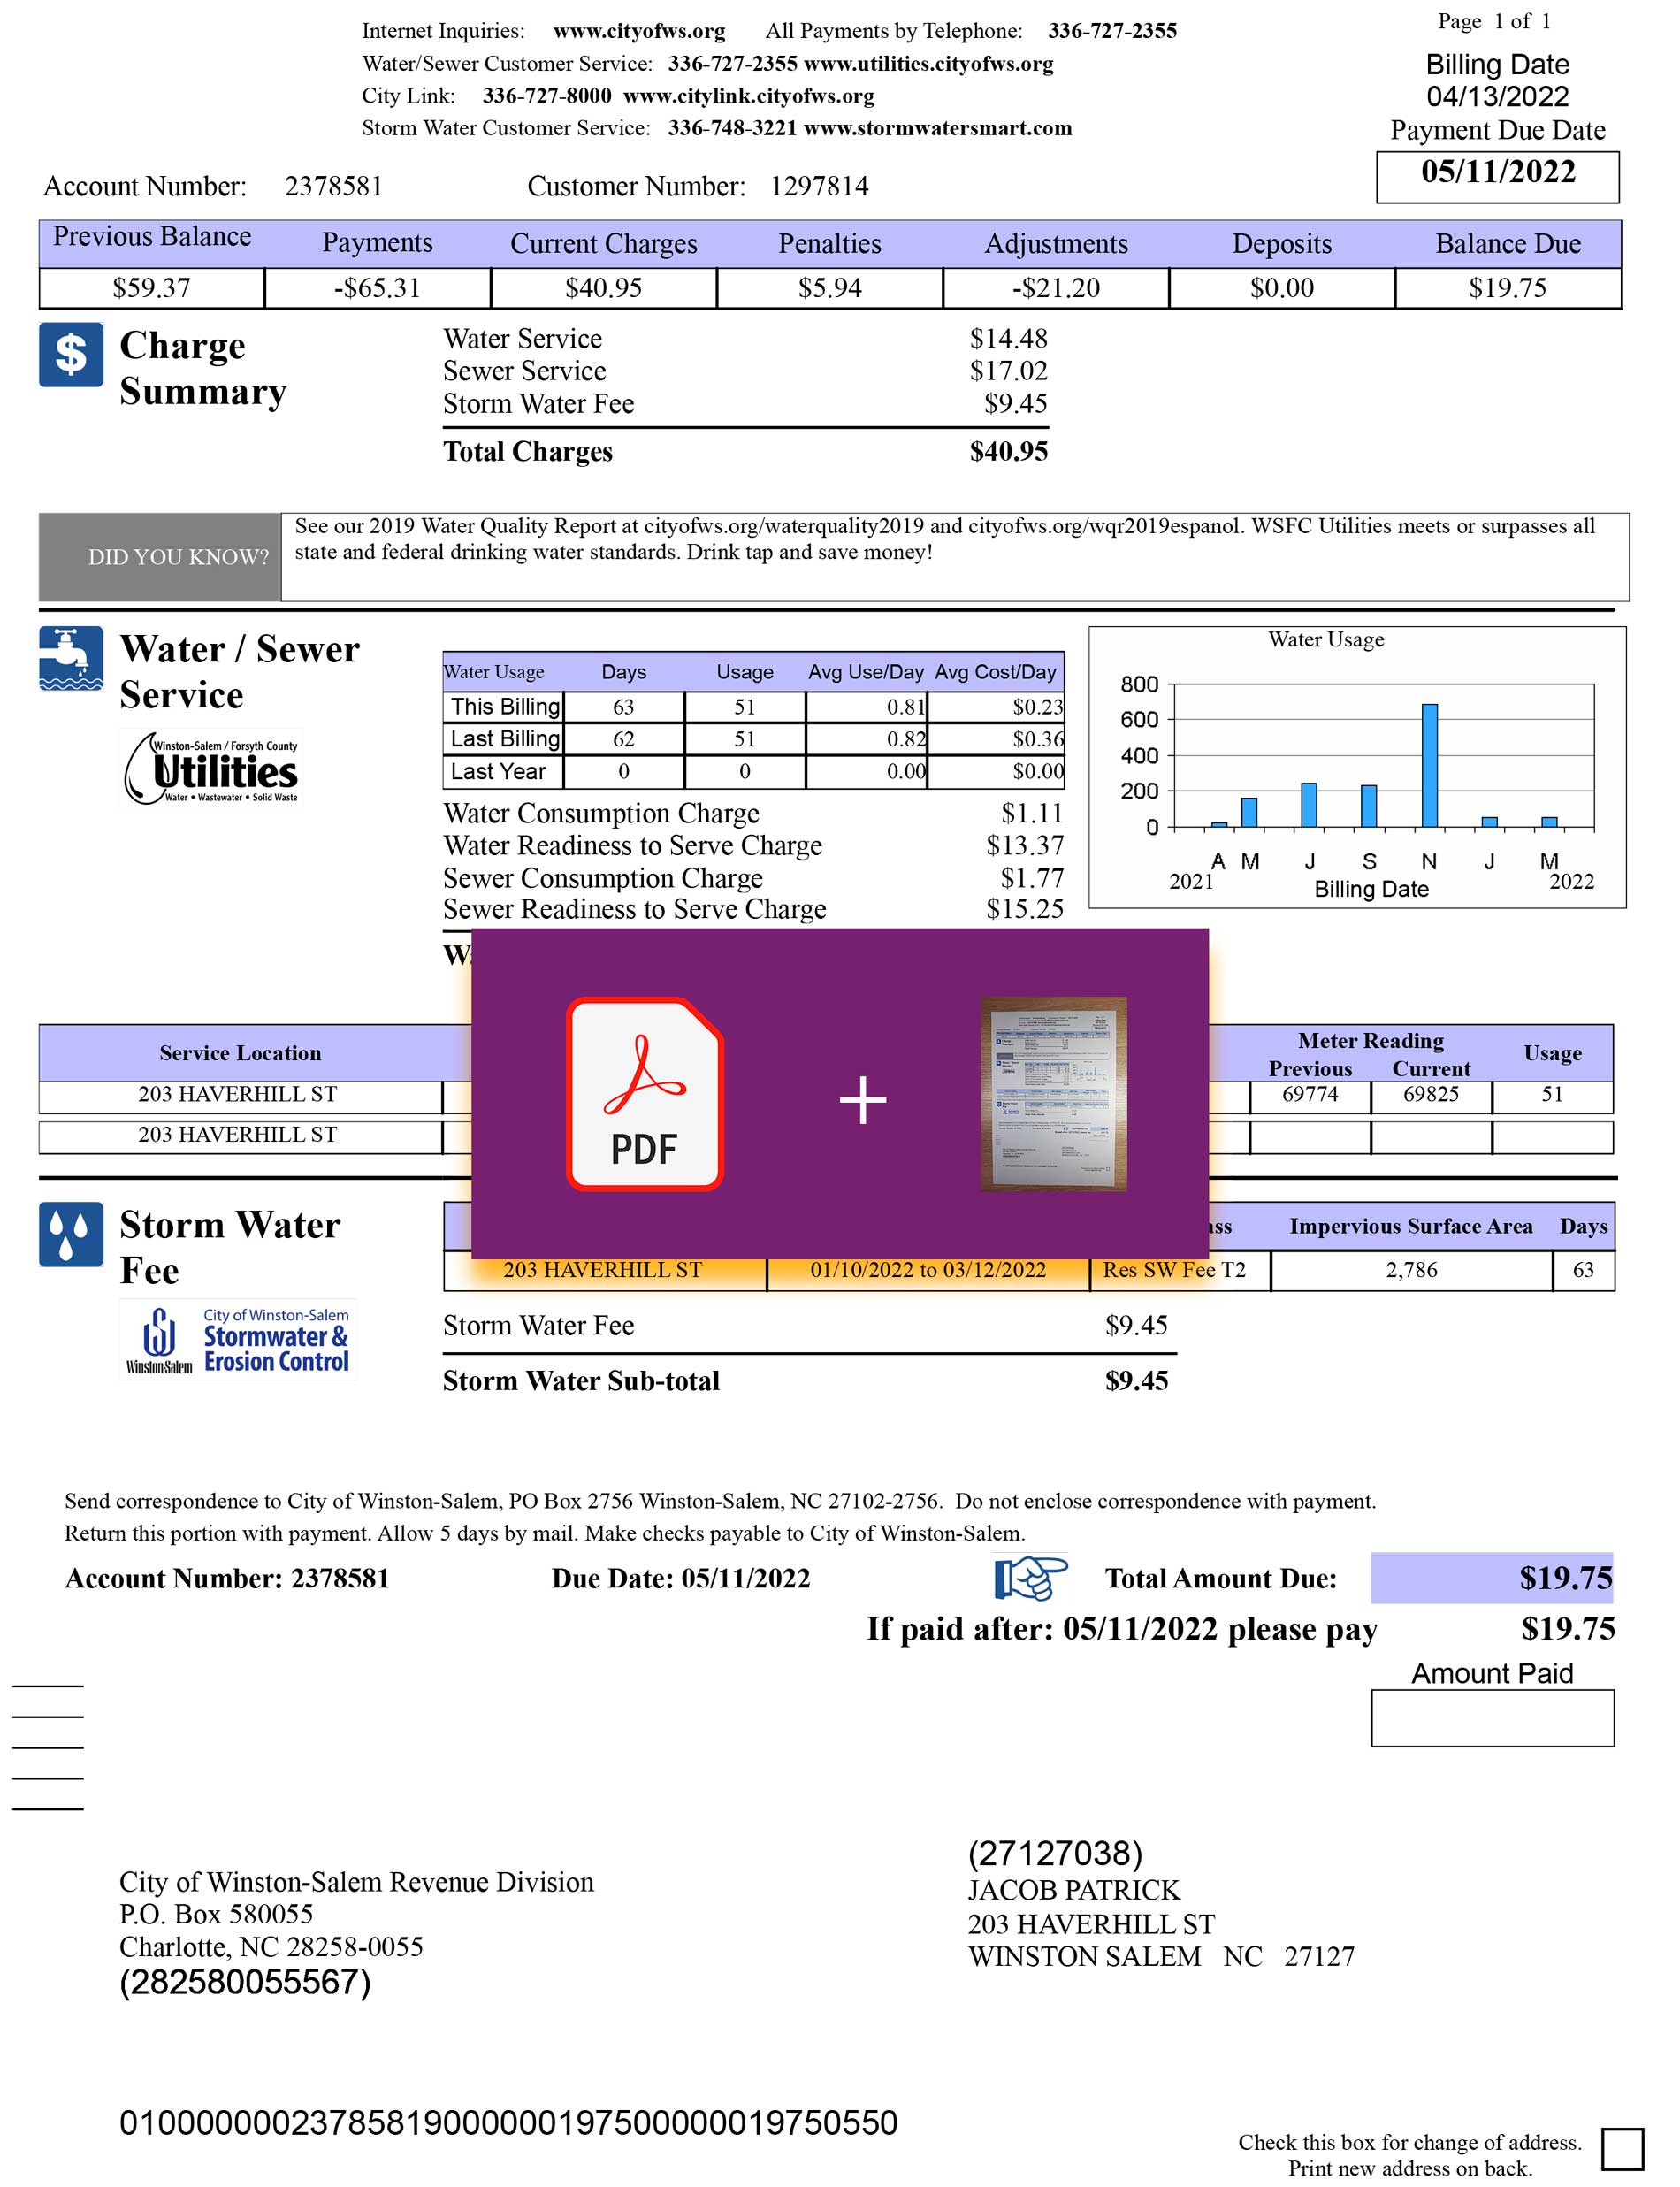The width and height of the screenshot is (1680, 2187).
Task: Click the Stormwater & Erosion Control logo
Action: point(238,1340)
